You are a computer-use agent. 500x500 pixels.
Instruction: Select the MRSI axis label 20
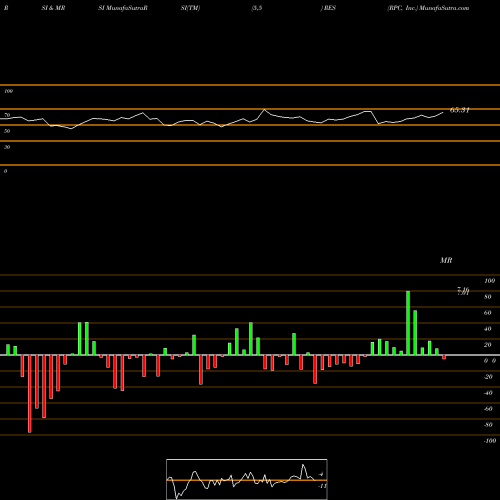pos(488,345)
